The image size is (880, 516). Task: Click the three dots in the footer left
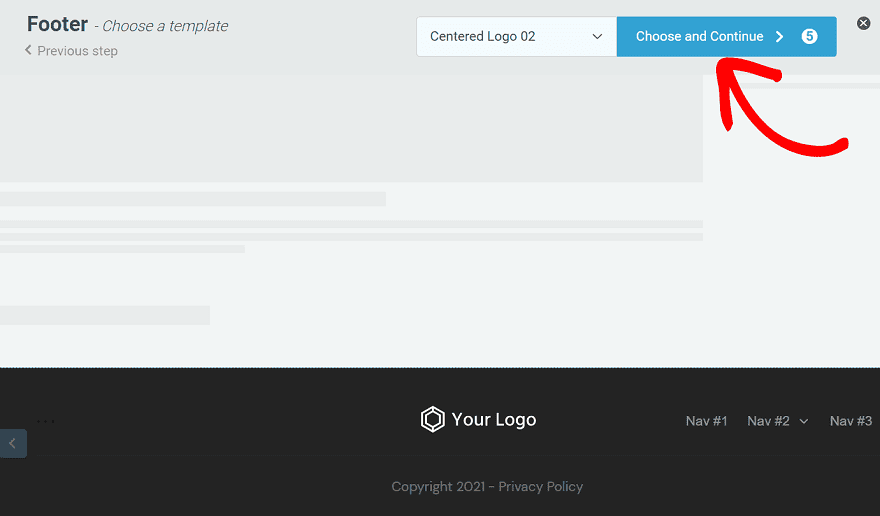(46, 421)
